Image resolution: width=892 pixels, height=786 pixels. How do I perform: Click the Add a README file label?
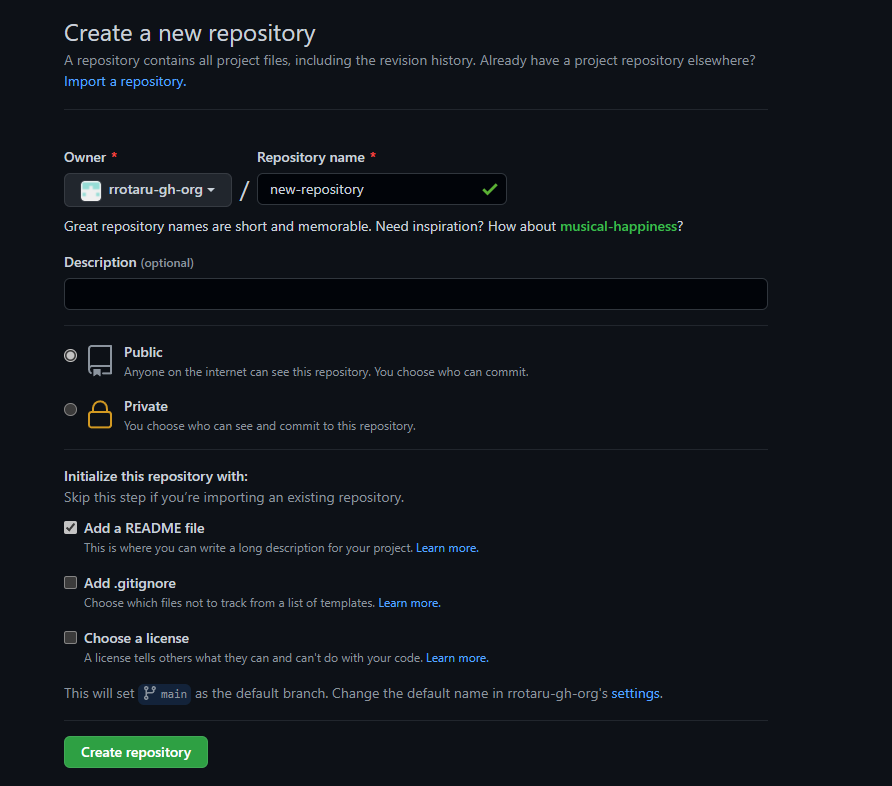[144, 528]
